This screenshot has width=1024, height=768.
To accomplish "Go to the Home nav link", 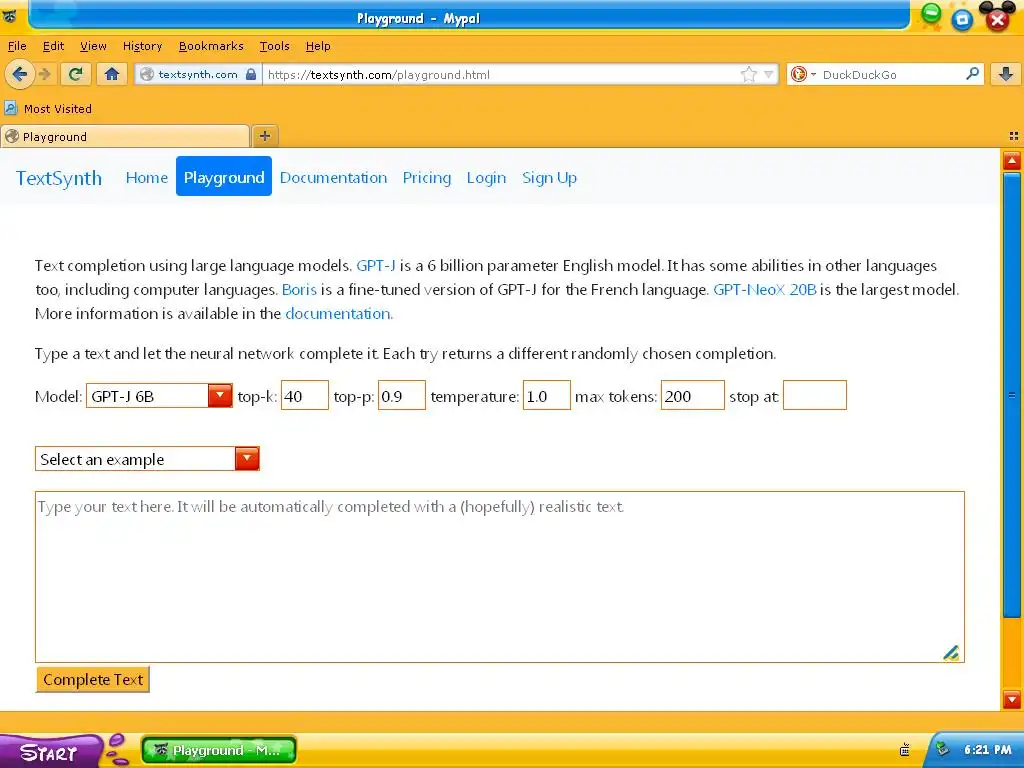I will [146, 178].
